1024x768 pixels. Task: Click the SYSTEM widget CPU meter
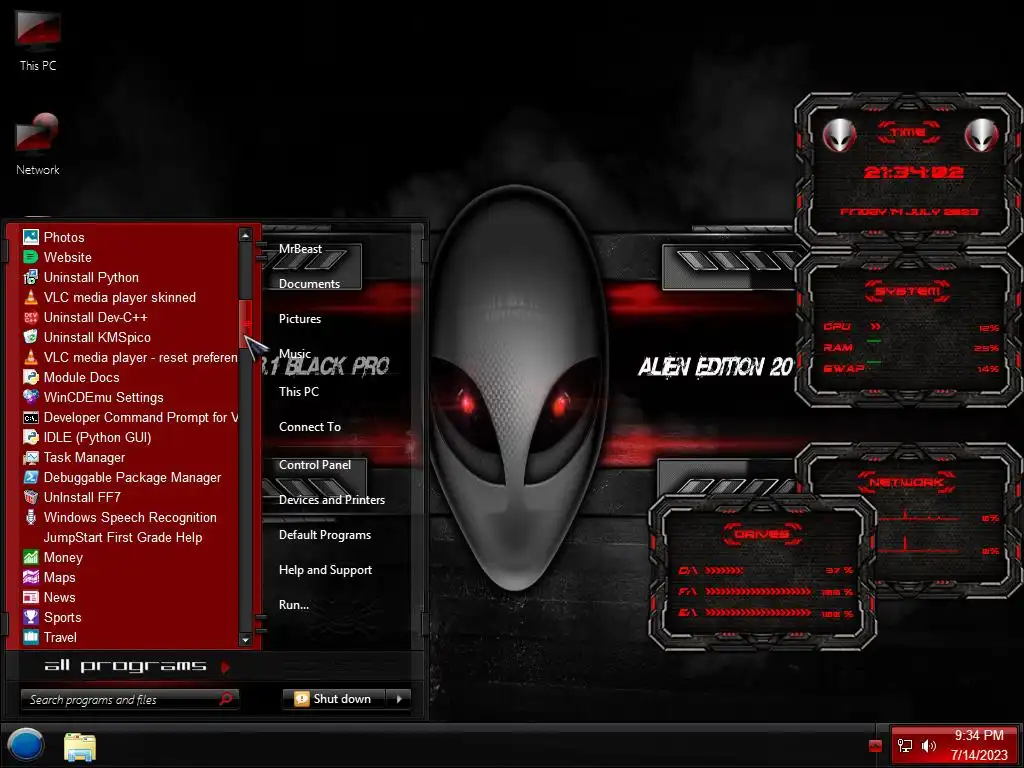[x=911, y=327]
